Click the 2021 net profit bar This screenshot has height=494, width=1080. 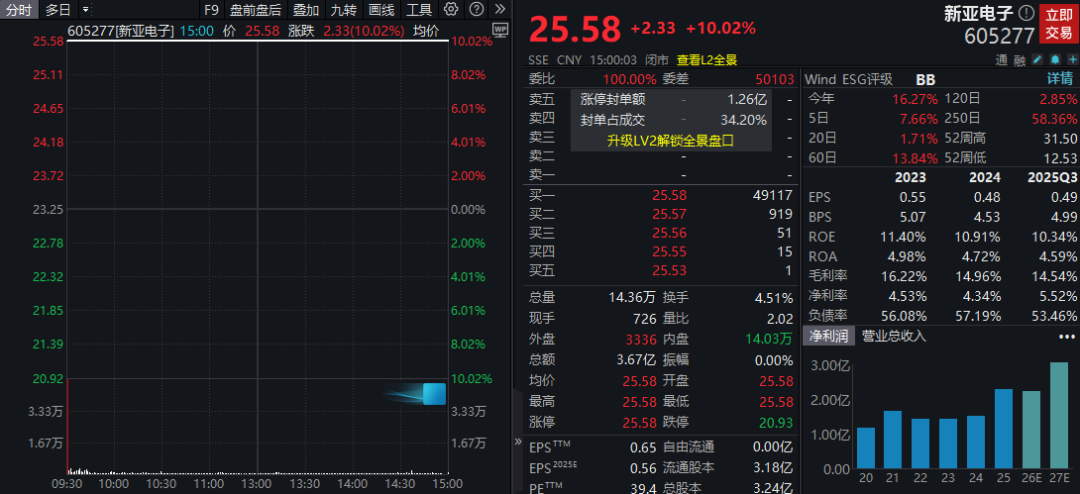[893, 440]
